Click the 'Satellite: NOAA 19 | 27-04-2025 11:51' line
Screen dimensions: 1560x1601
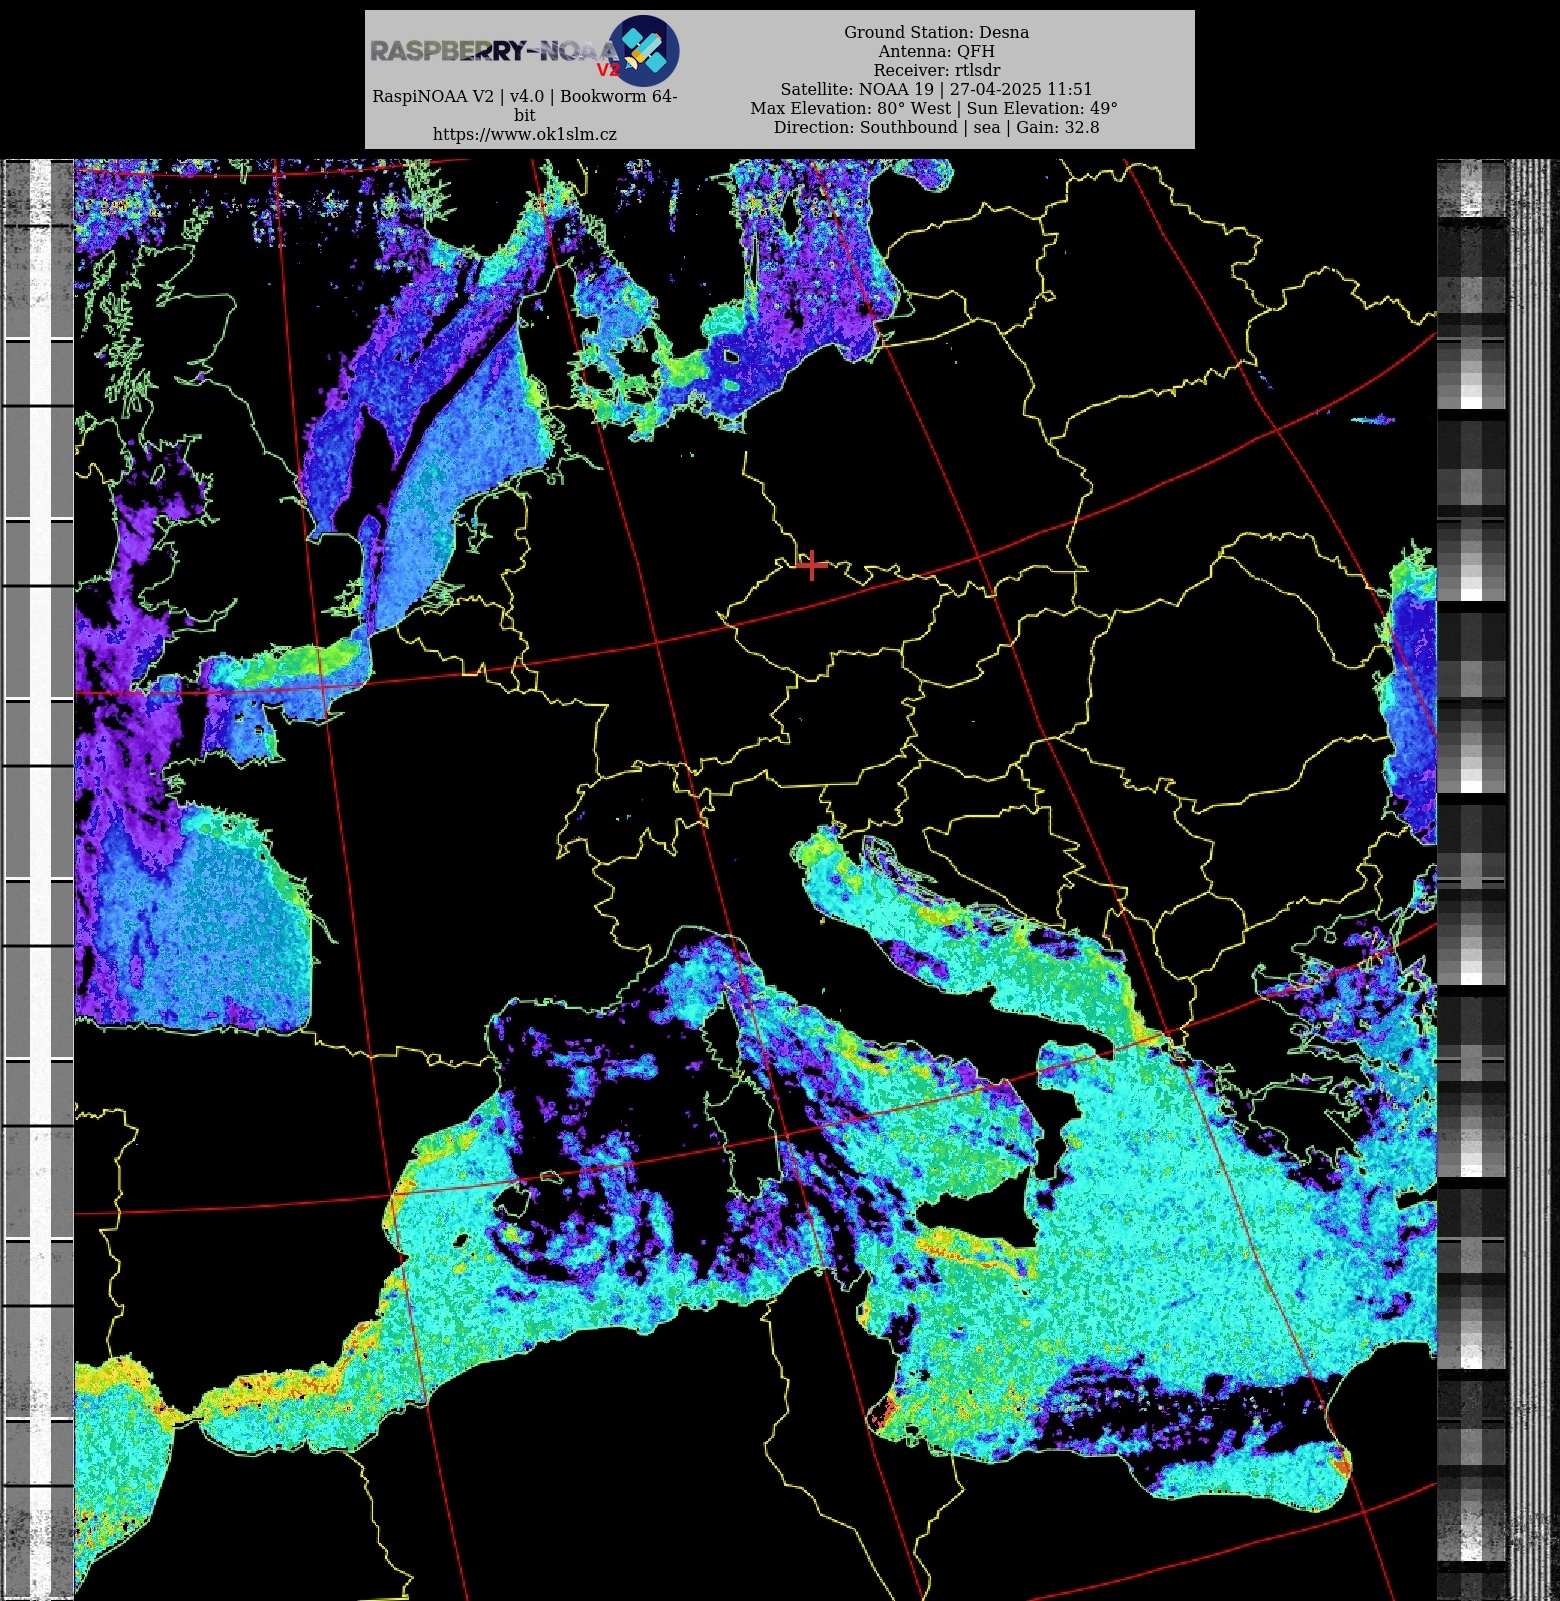tap(936, 89)
